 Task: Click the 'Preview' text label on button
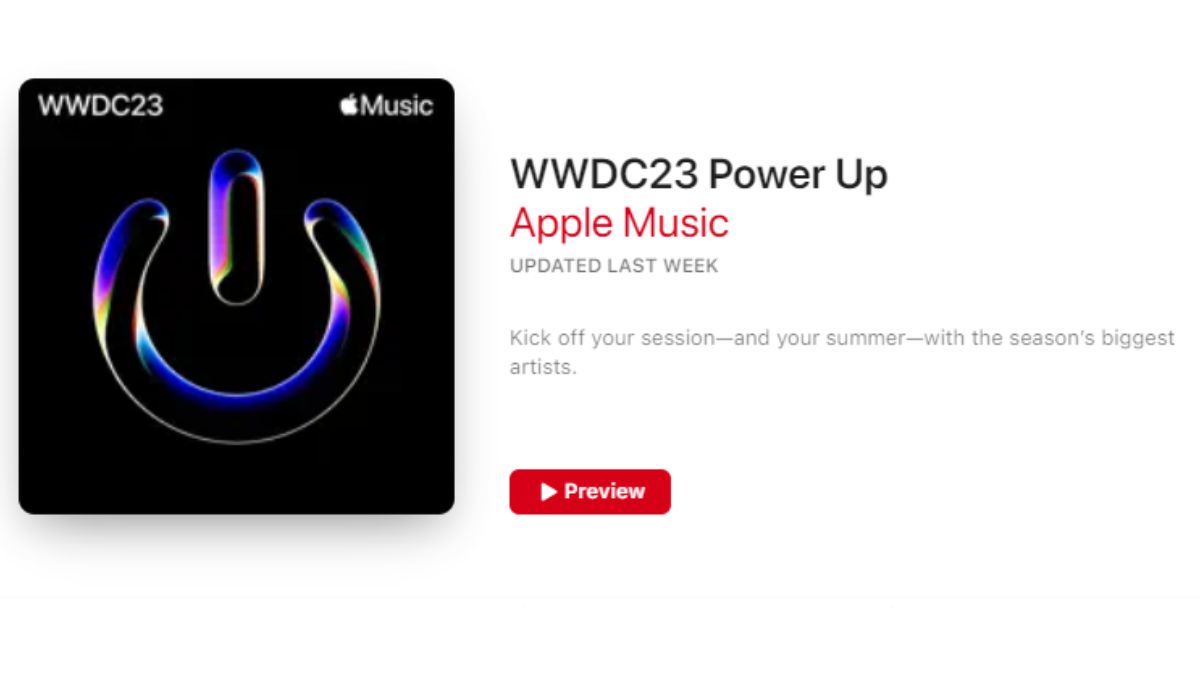tap(604, 492)
